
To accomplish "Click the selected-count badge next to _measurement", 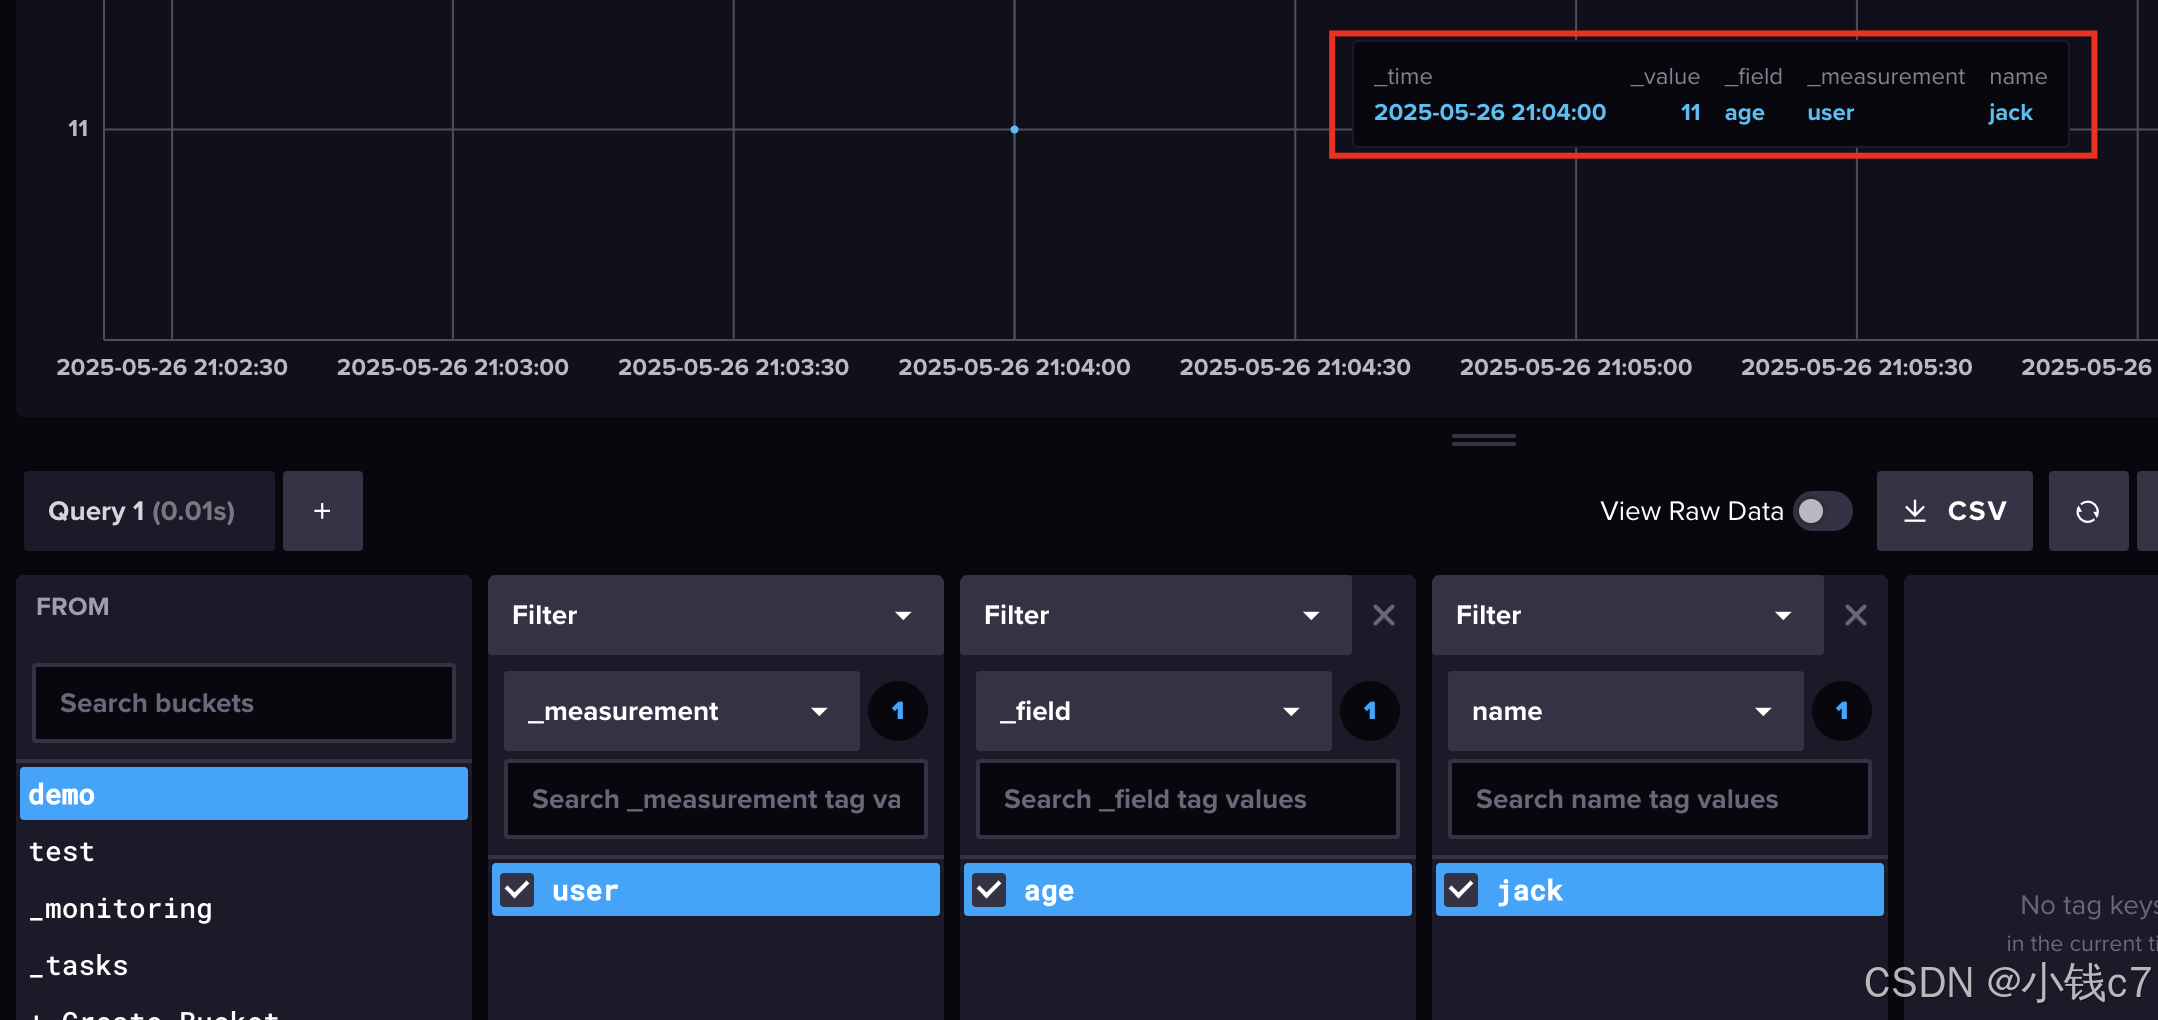I will tap(897, 711).
